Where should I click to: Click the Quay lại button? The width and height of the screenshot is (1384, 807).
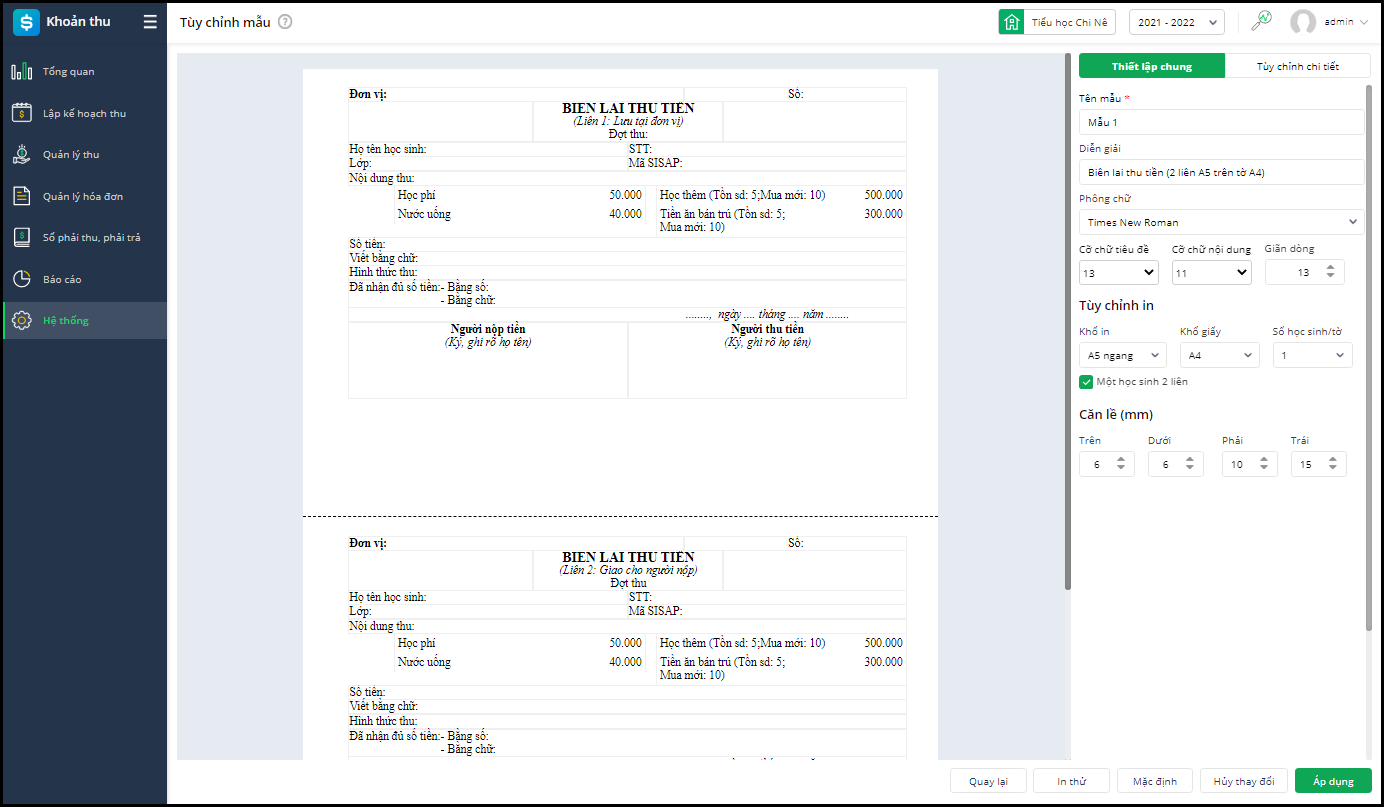click(x=988, y=781)
